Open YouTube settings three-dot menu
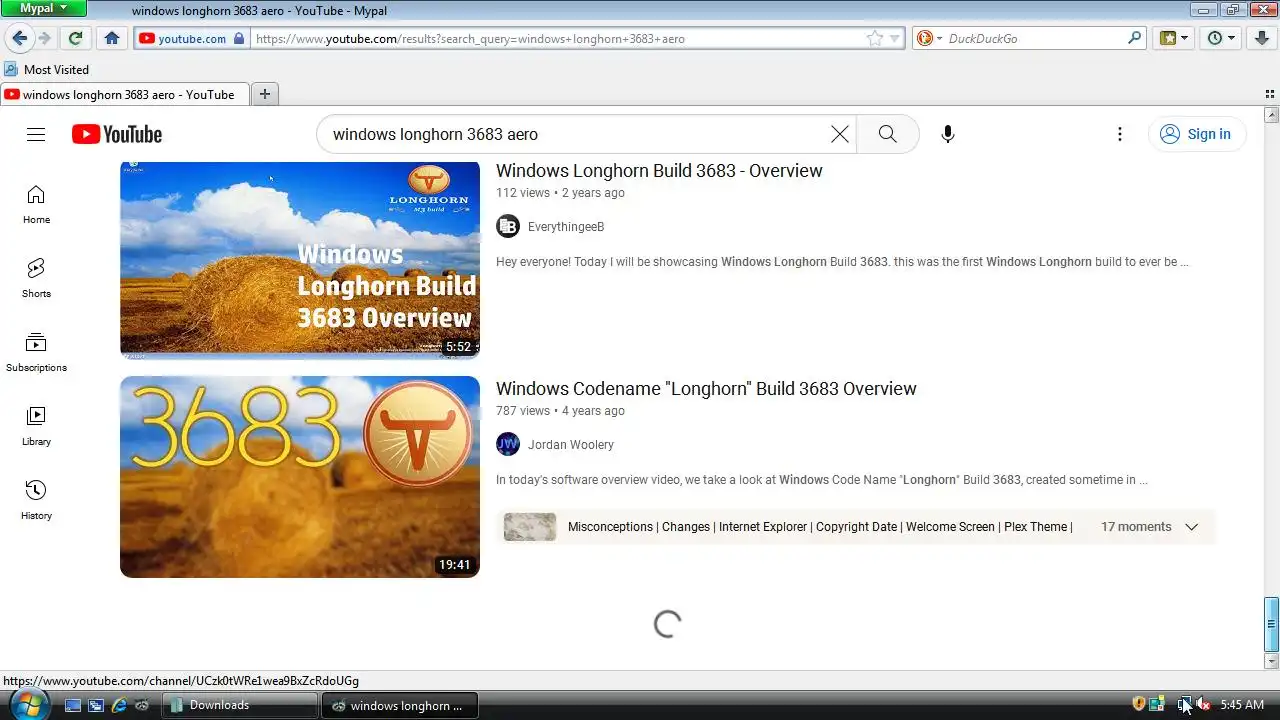This screenshot has height=720, width=1280. [1120, 134]
